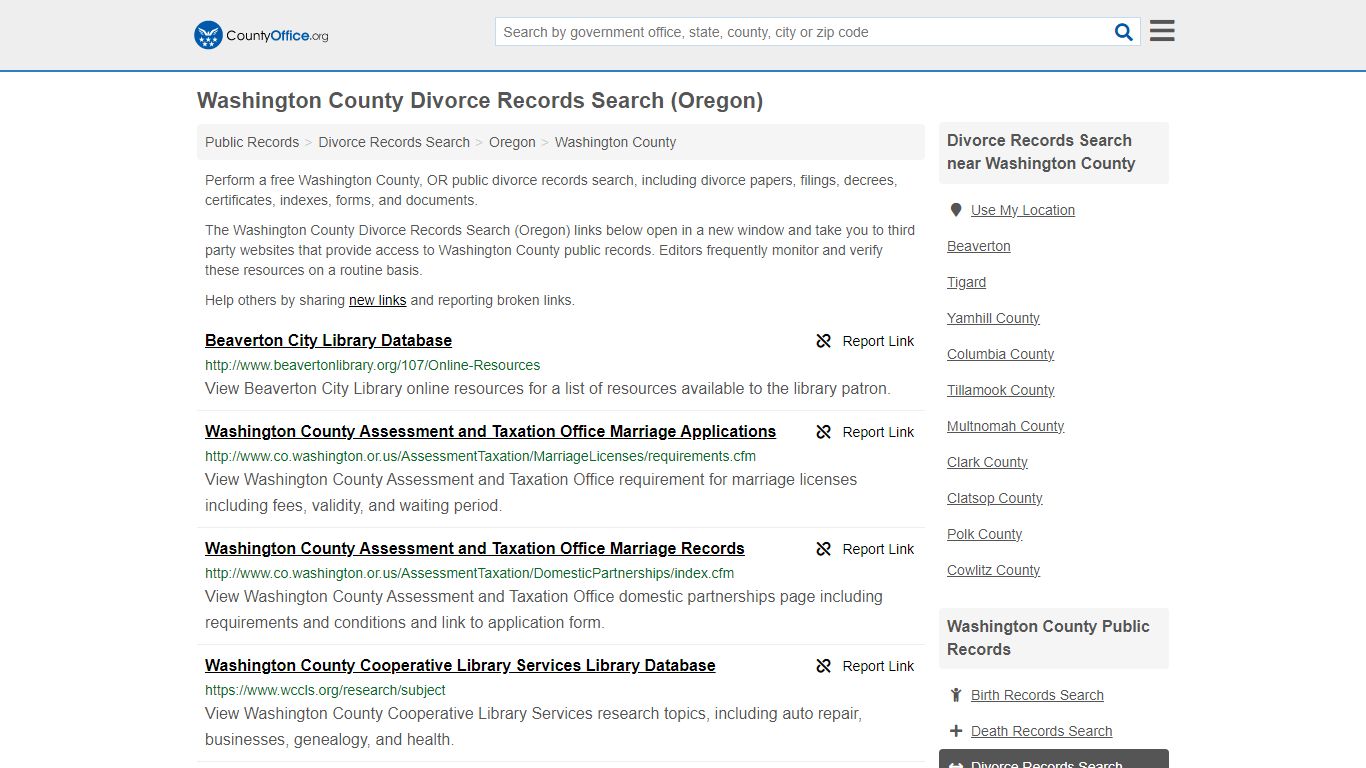Image resolution: width=1366 pixels, height=768 pixels.
Task: Report link icon for Cooperative Library Services
Action: [x=824, y=666]
